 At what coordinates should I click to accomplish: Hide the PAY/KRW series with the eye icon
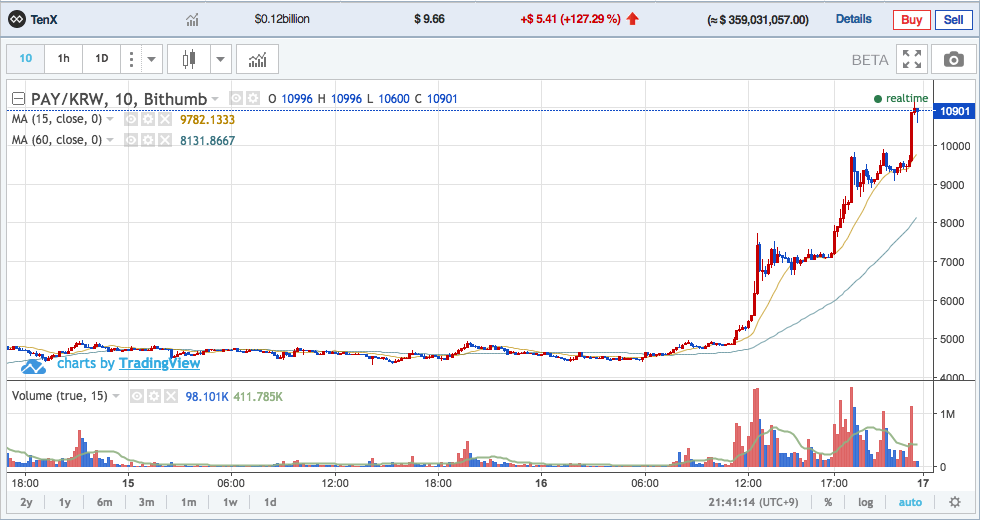pyautogui.click(x=236, y=98)
